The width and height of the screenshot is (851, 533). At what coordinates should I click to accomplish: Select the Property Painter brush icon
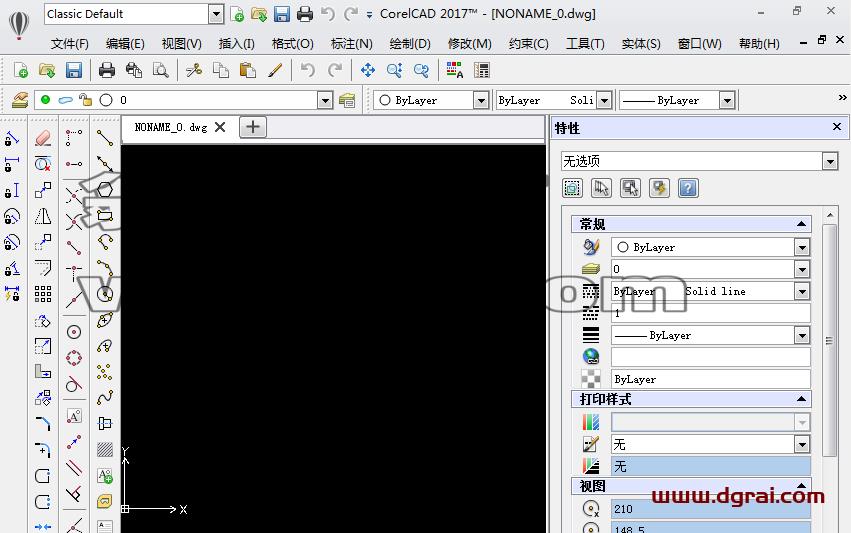(x=275, y=70)
